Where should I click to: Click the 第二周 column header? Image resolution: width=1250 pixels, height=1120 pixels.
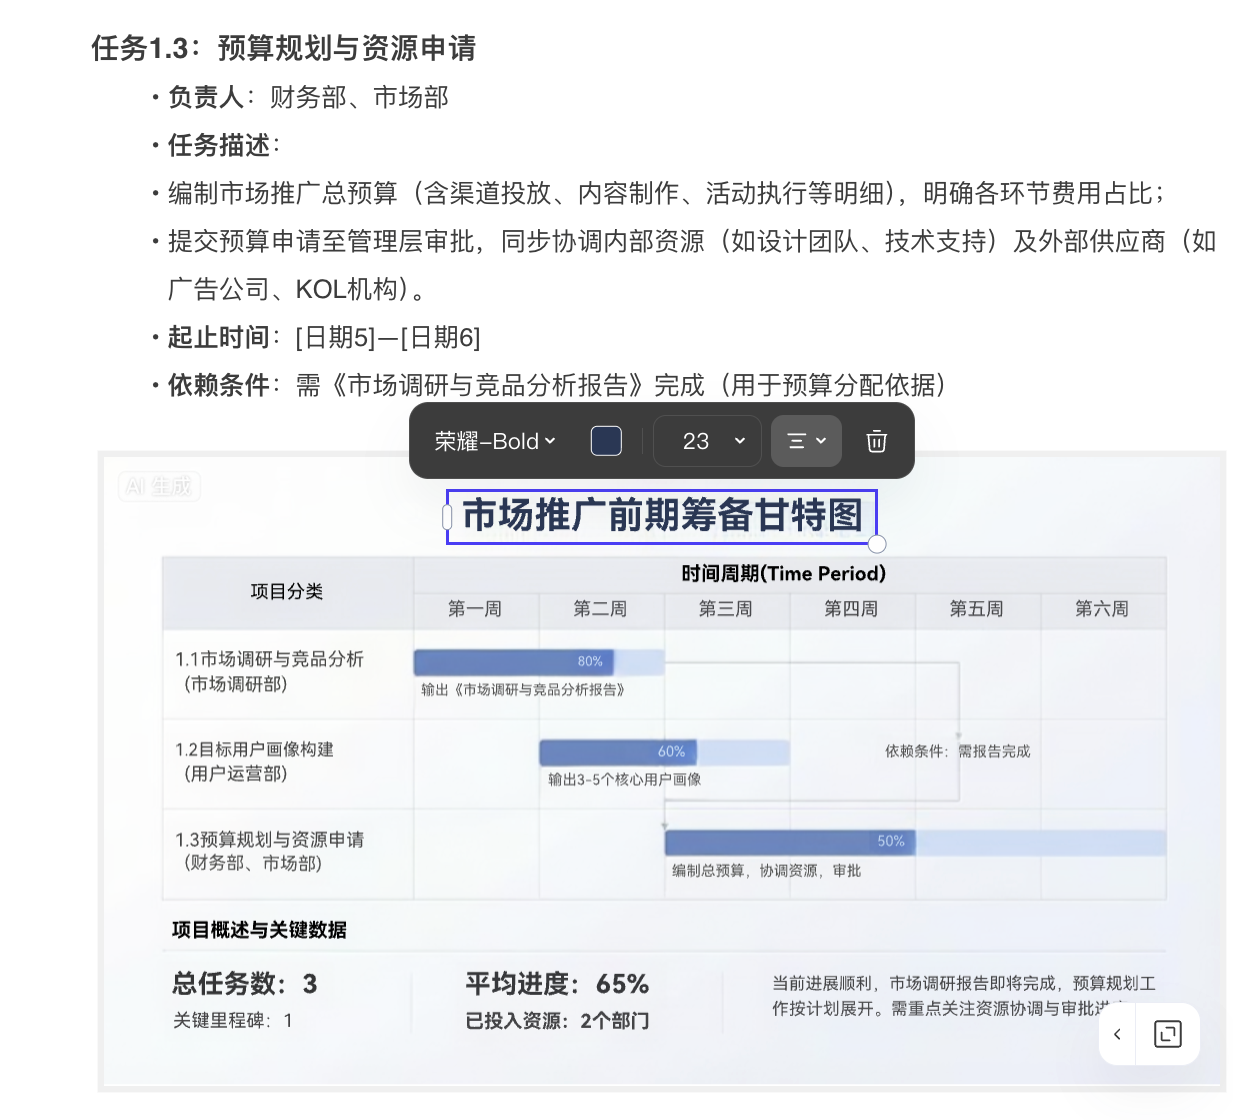pyautogui.click(x=600, y=609)
